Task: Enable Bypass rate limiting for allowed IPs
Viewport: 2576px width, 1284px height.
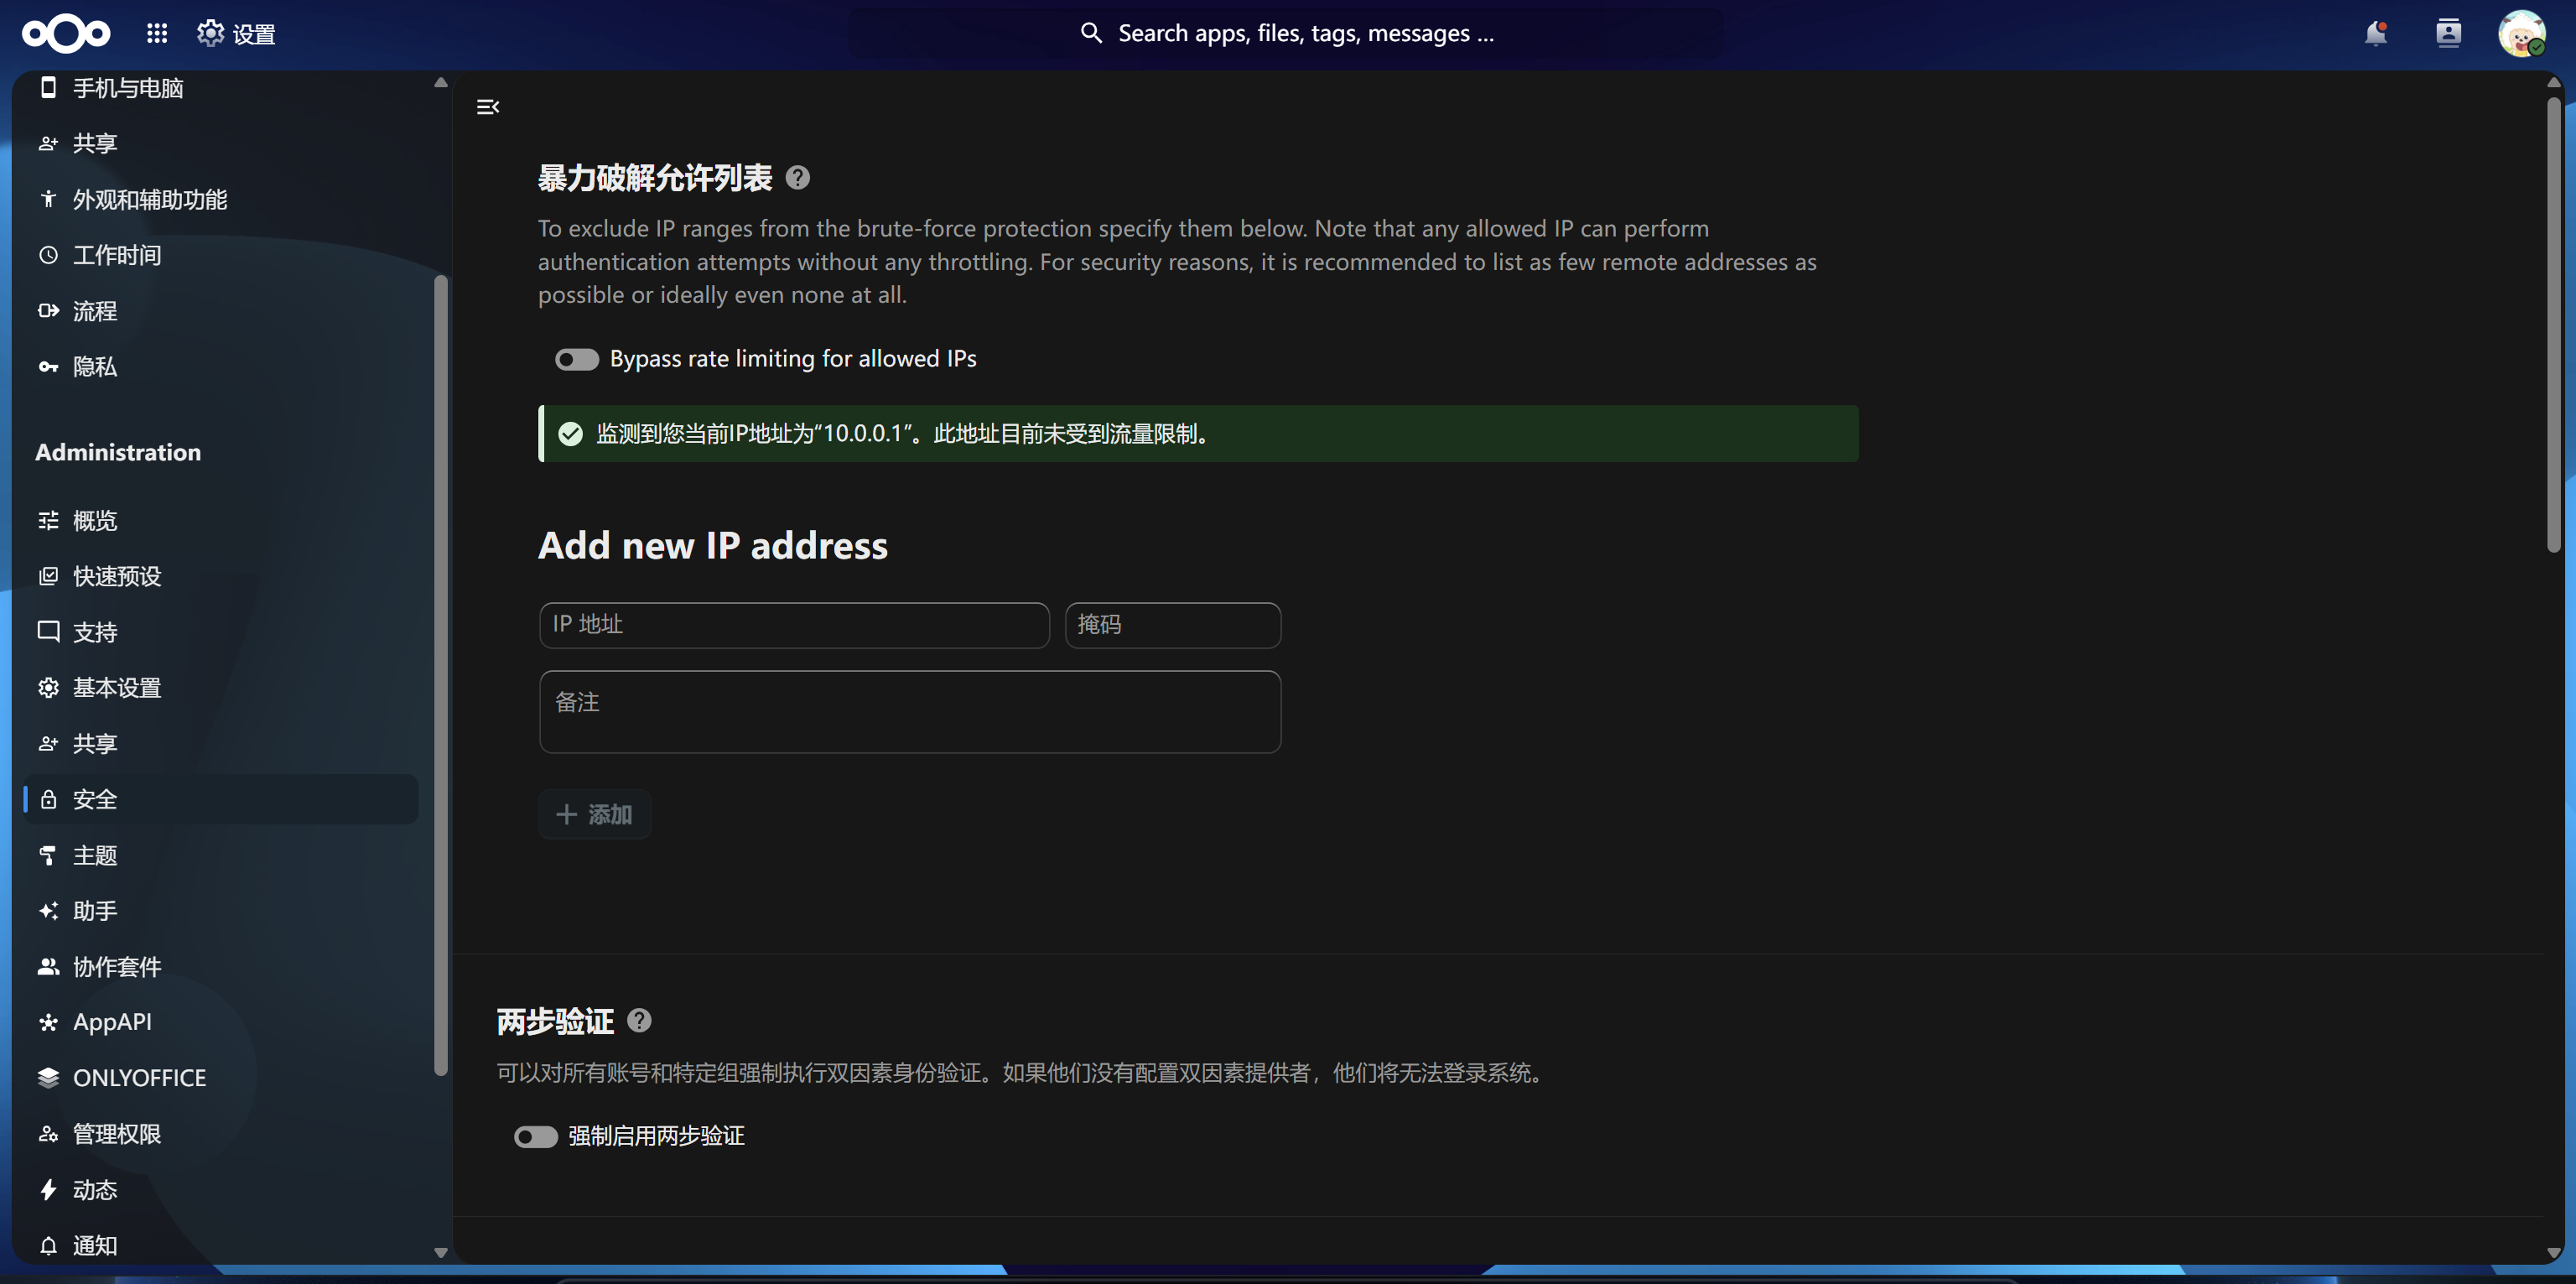Action: [576, 359]
